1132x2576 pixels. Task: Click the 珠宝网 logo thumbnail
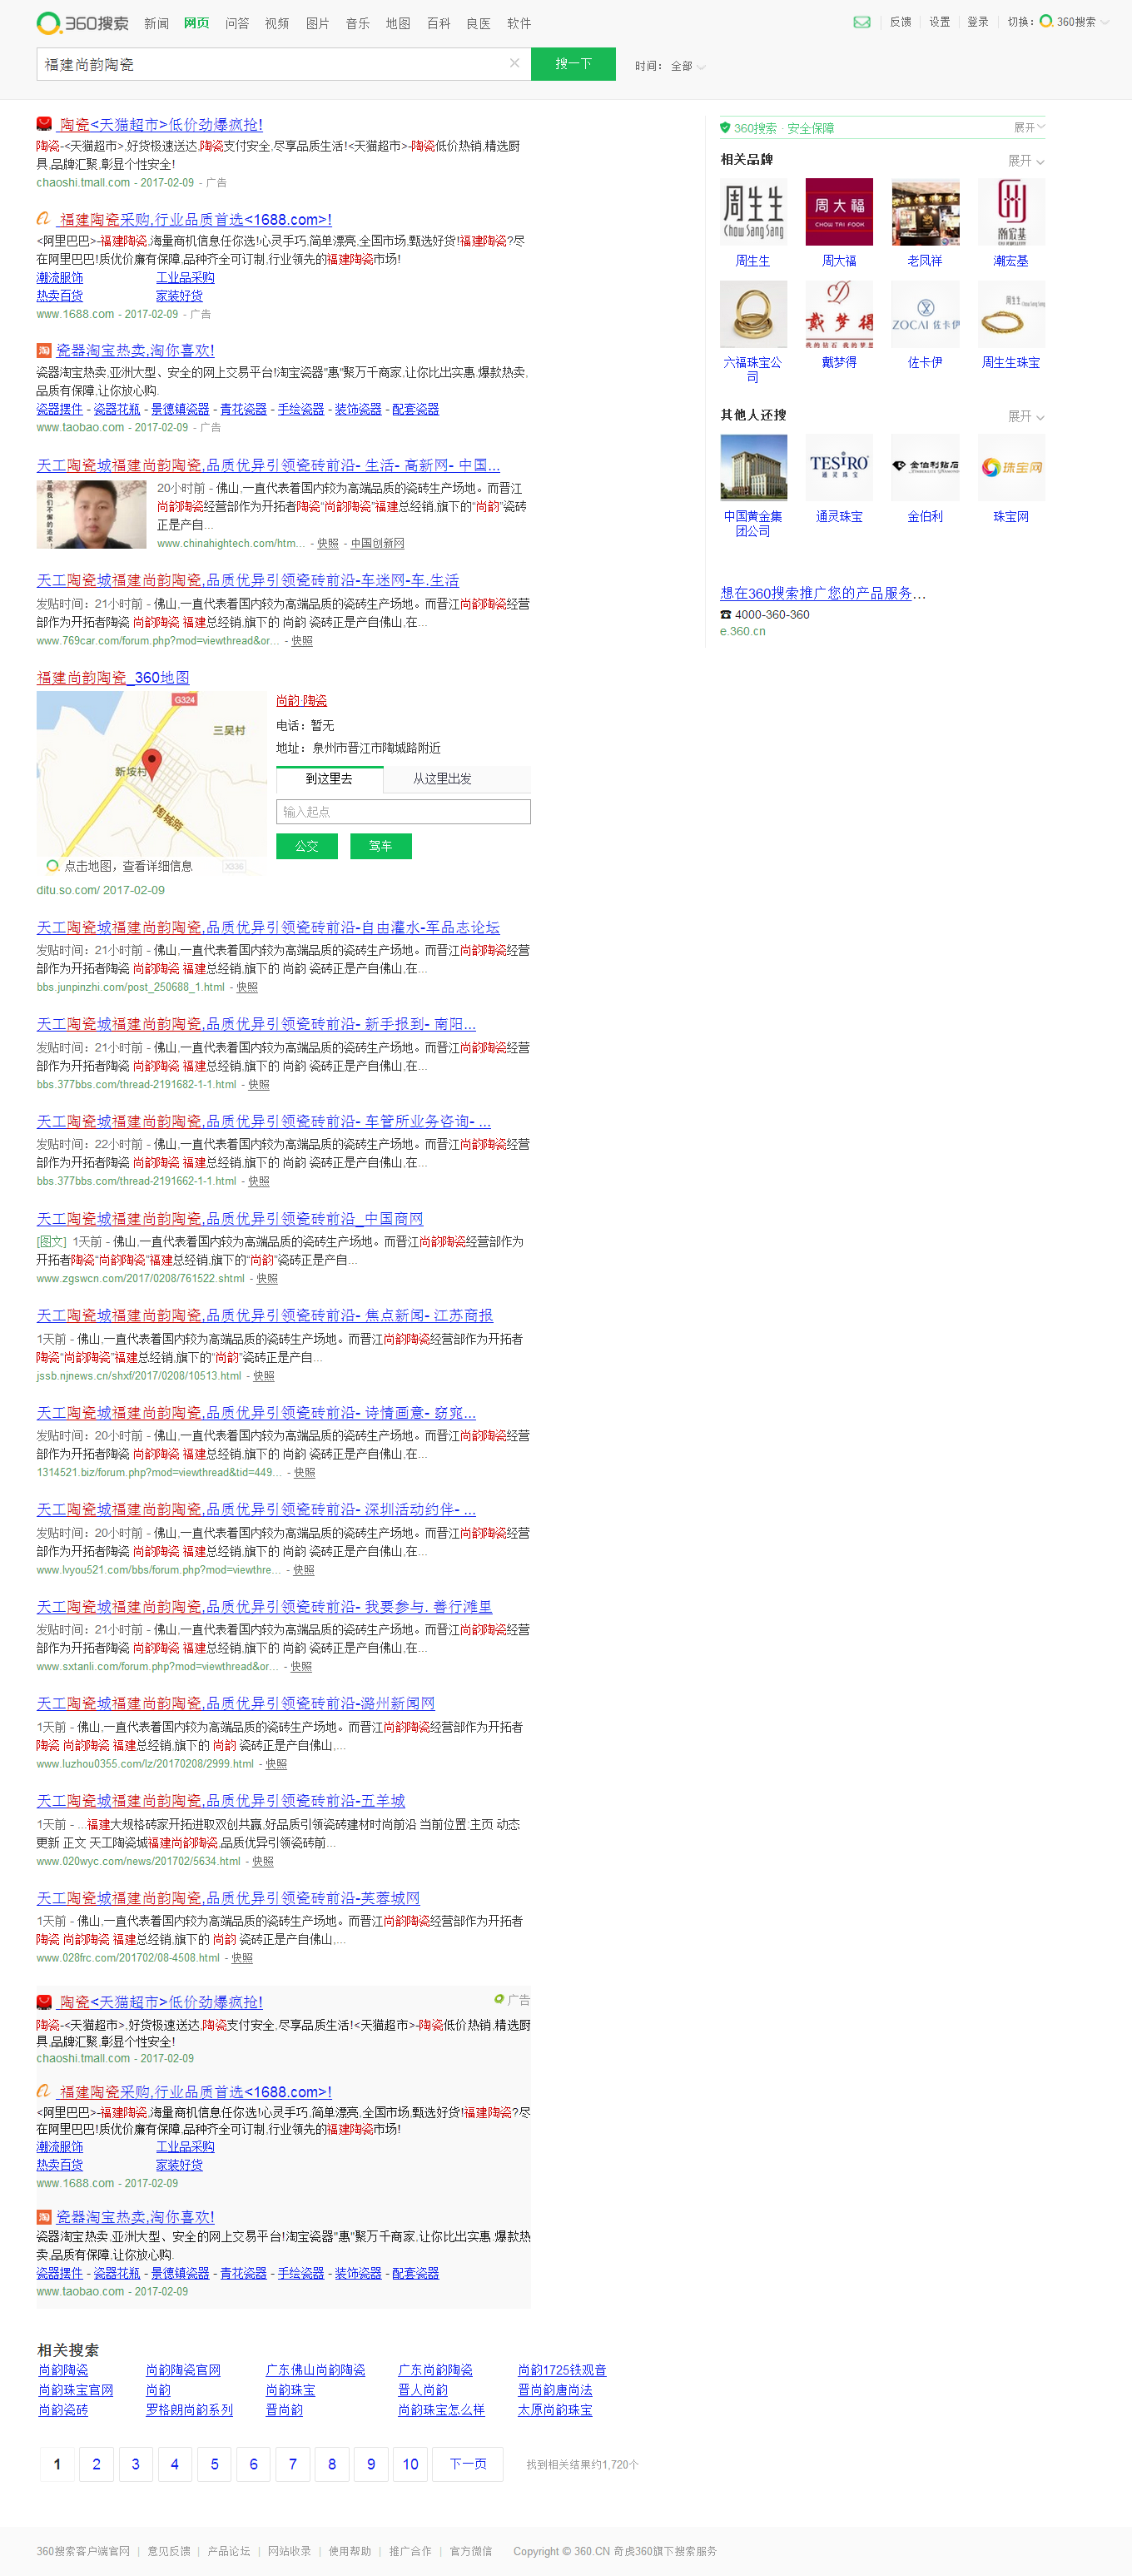click(x=1011, y=468)
